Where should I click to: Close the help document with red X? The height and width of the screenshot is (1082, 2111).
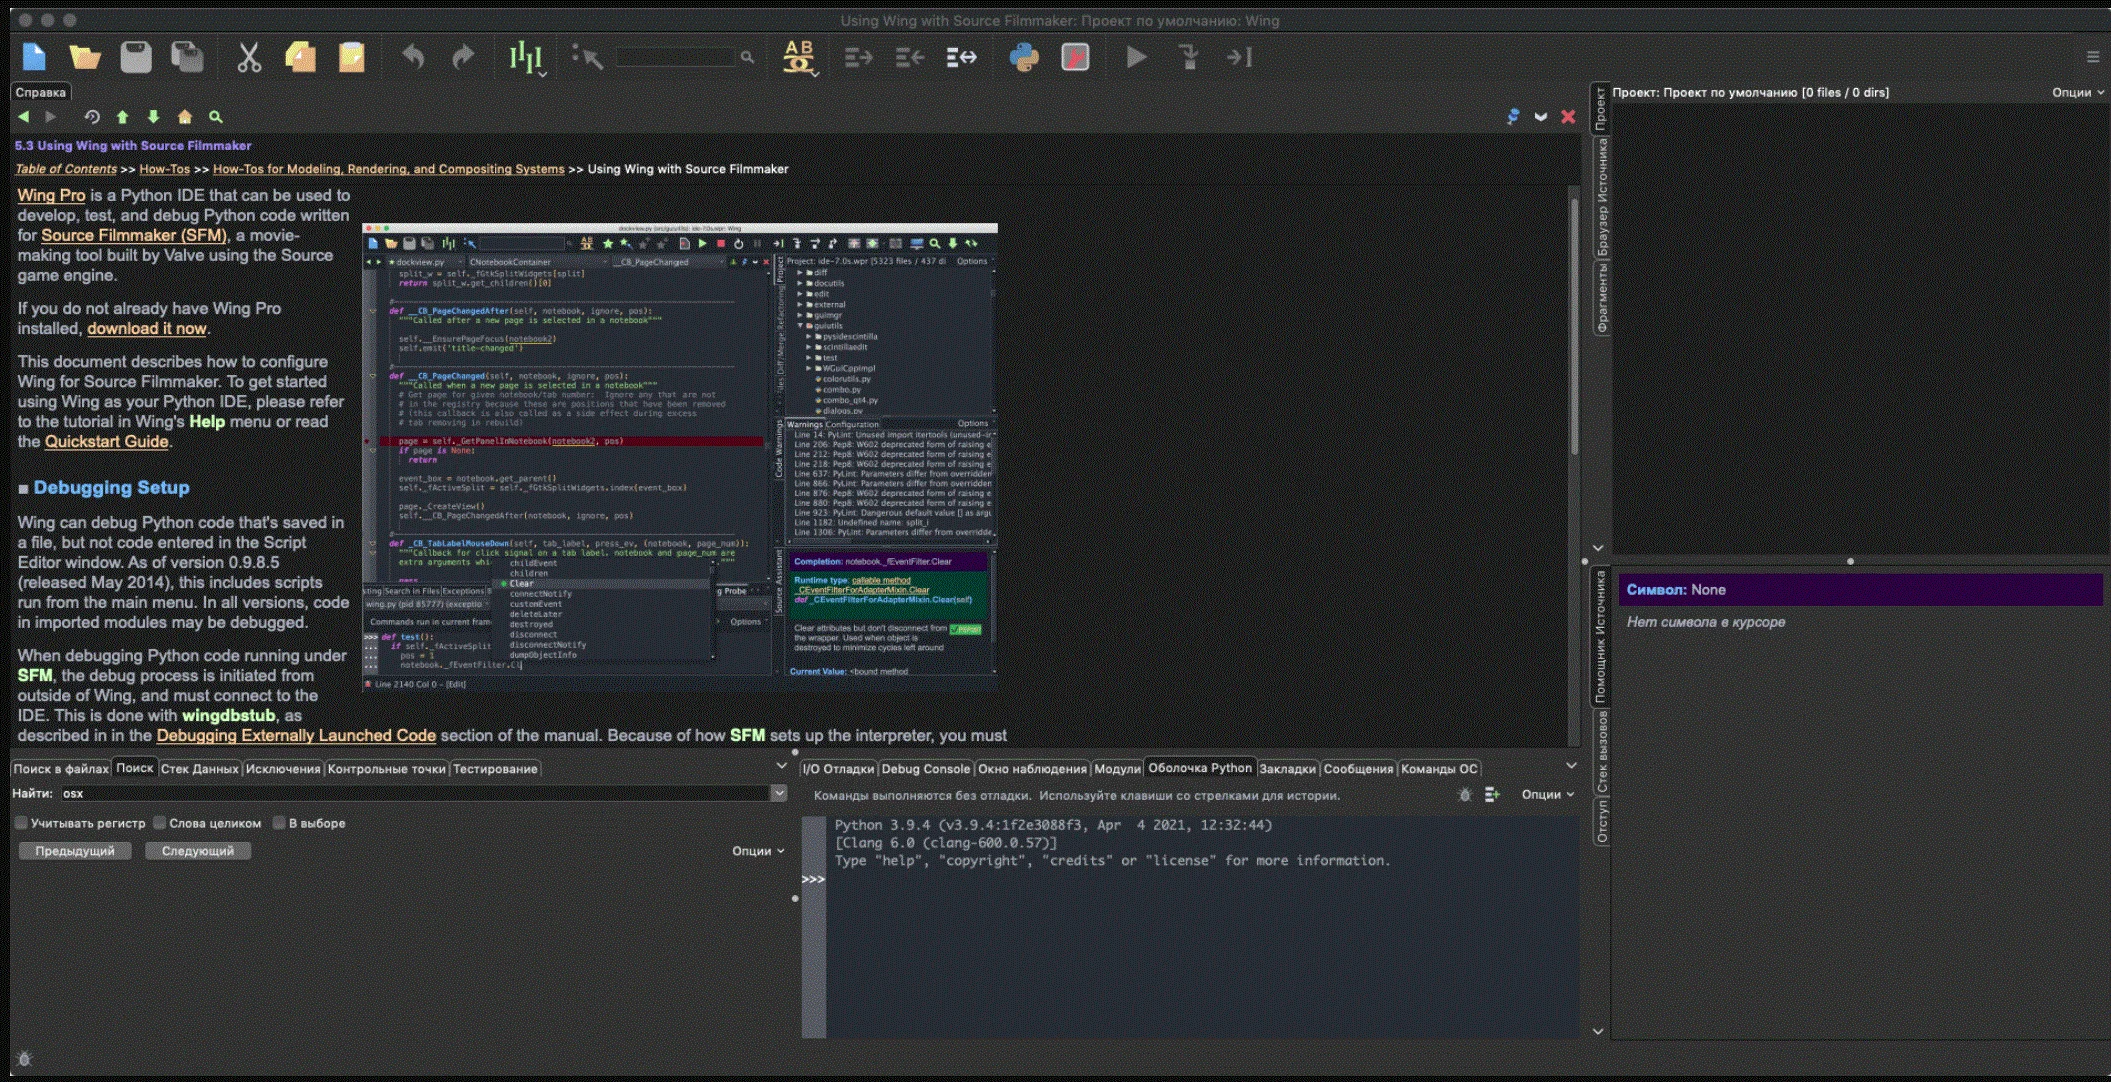(1568, 117)
